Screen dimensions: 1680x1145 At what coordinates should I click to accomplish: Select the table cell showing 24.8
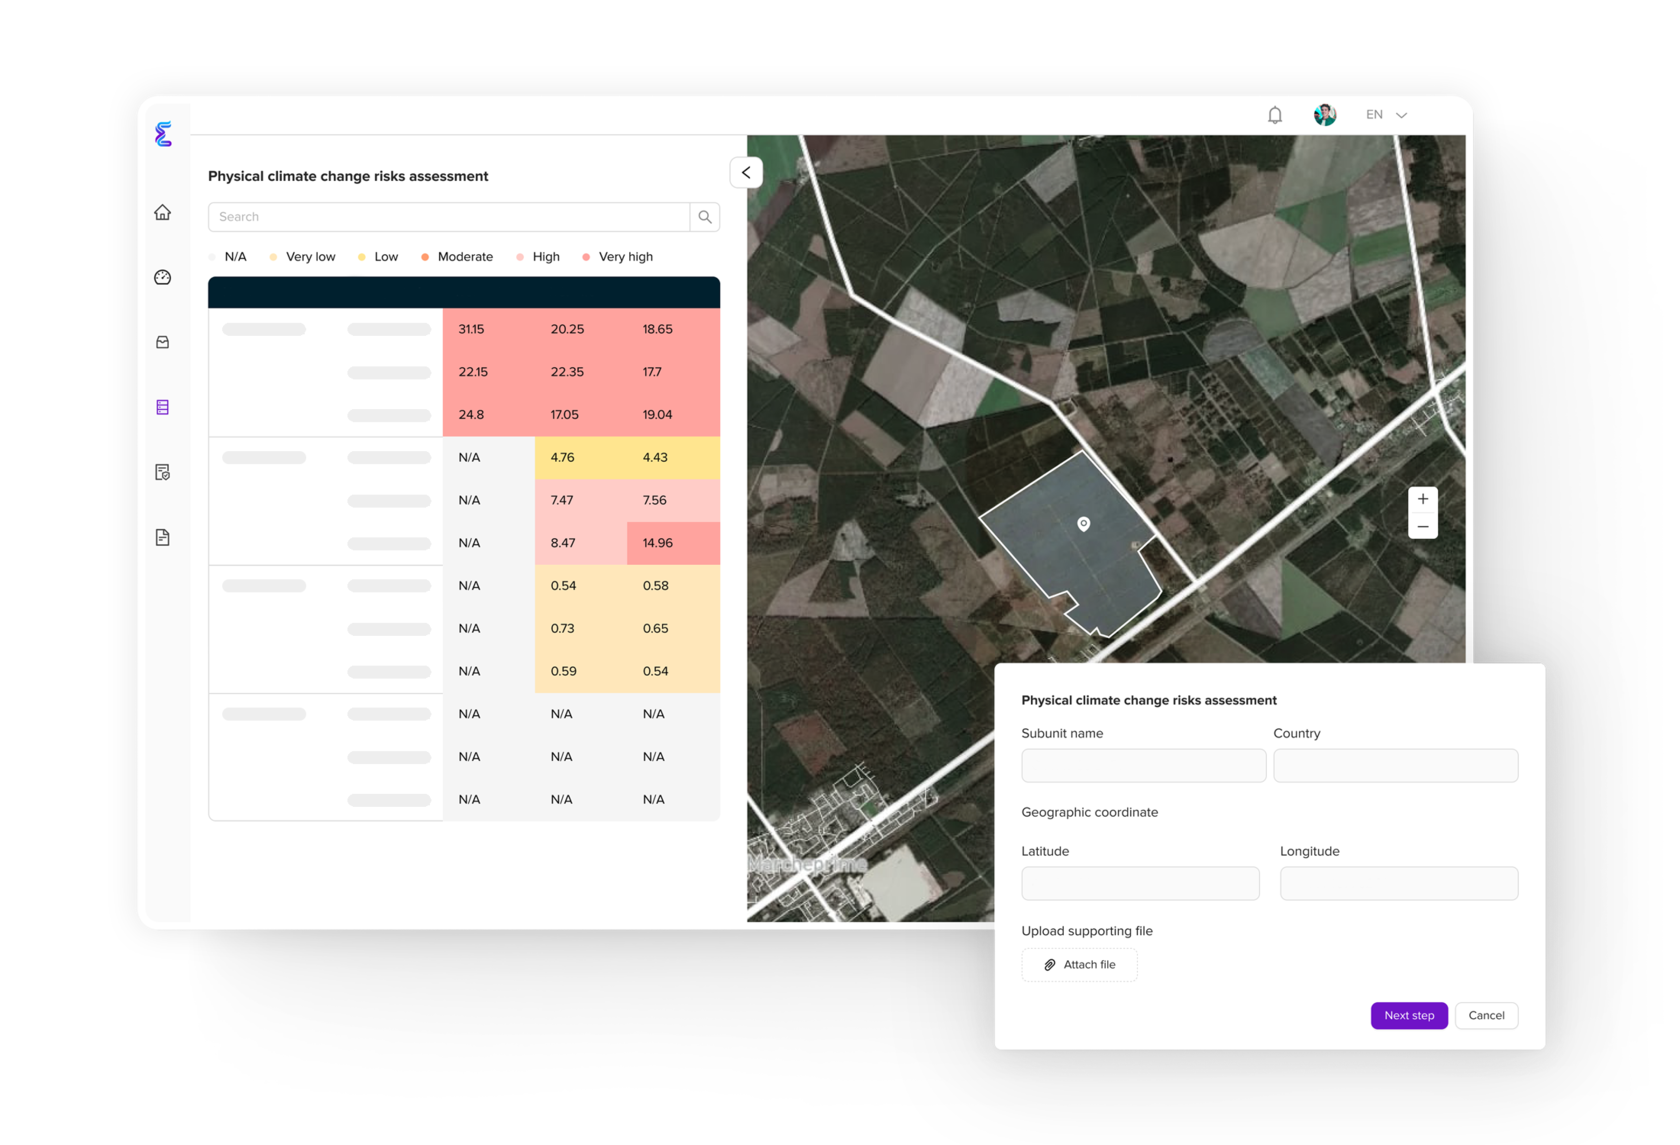pos(489,415)
